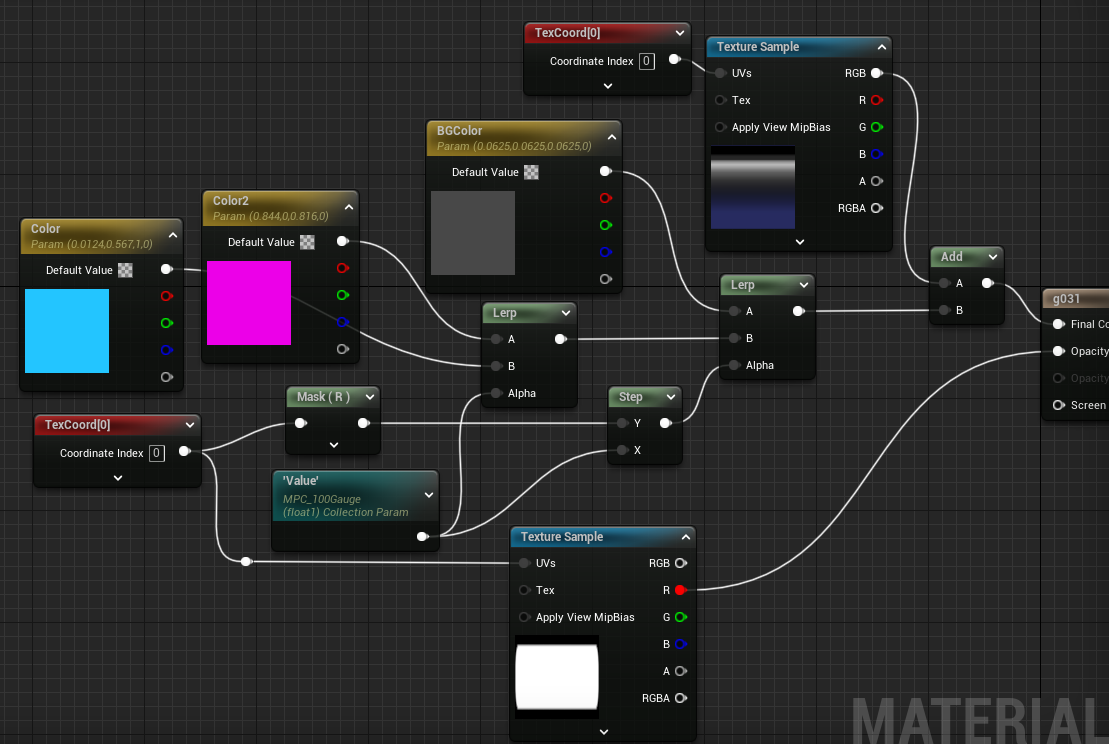Select the top Texture Sample gradient thumbnail
The image size is (1109, 744).
(753, 187)
